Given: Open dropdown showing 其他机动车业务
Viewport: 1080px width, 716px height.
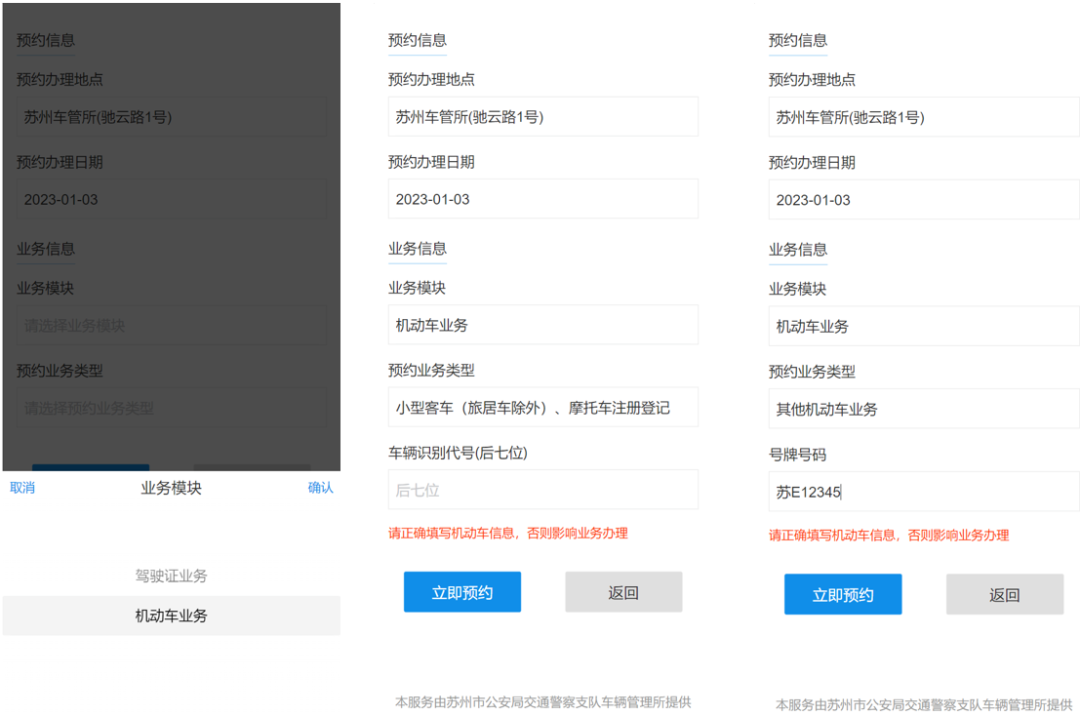Looking at the screenshot, I should 923,409.
